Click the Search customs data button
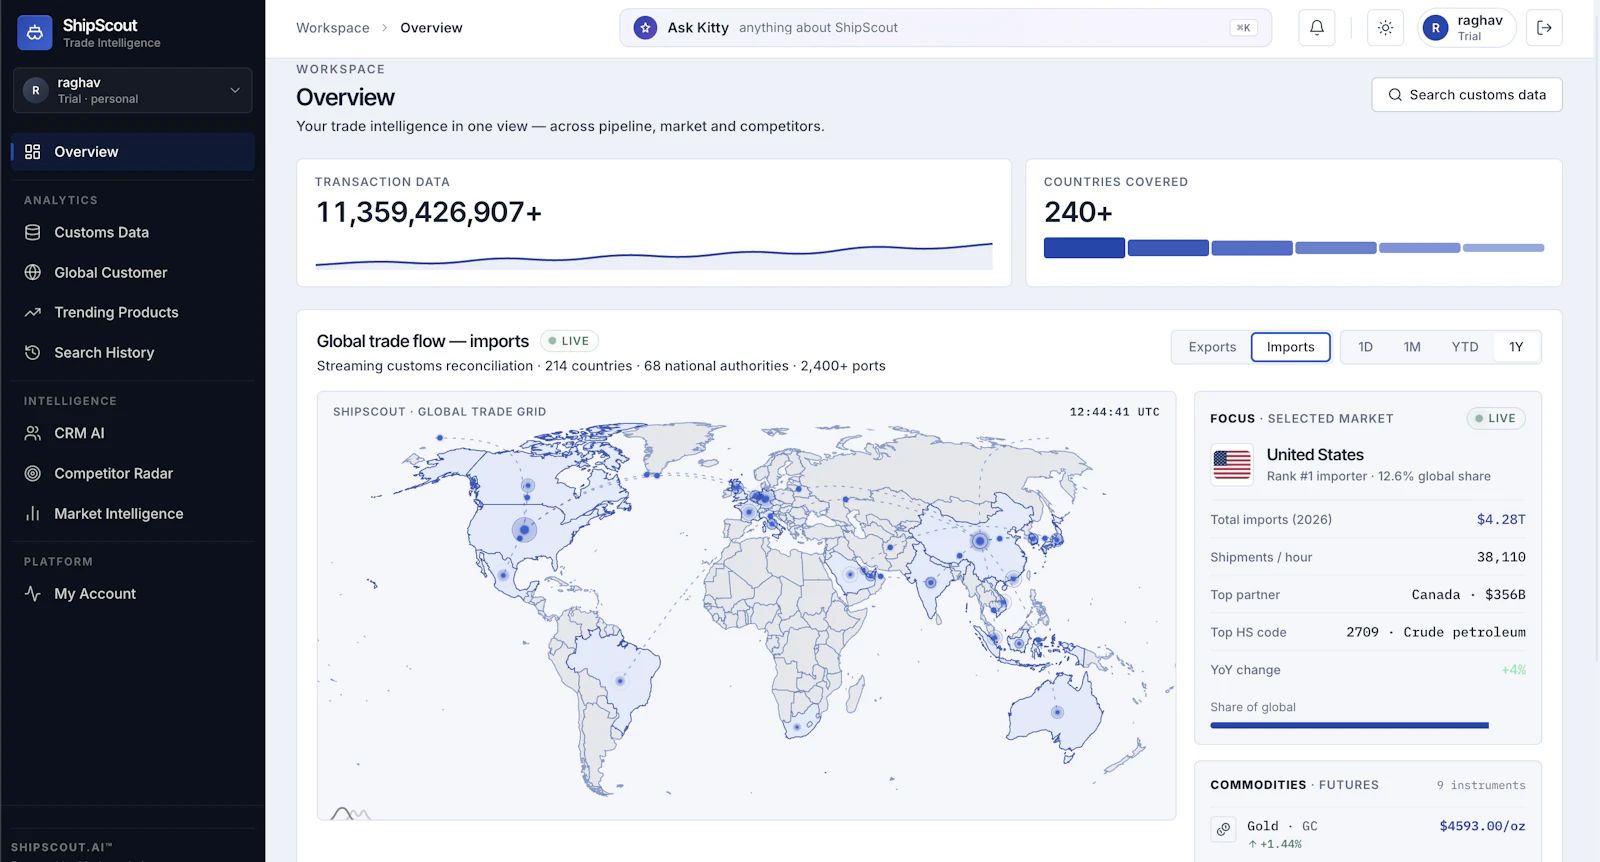This screenshot has height=862, width=1600. point(1467,95)
